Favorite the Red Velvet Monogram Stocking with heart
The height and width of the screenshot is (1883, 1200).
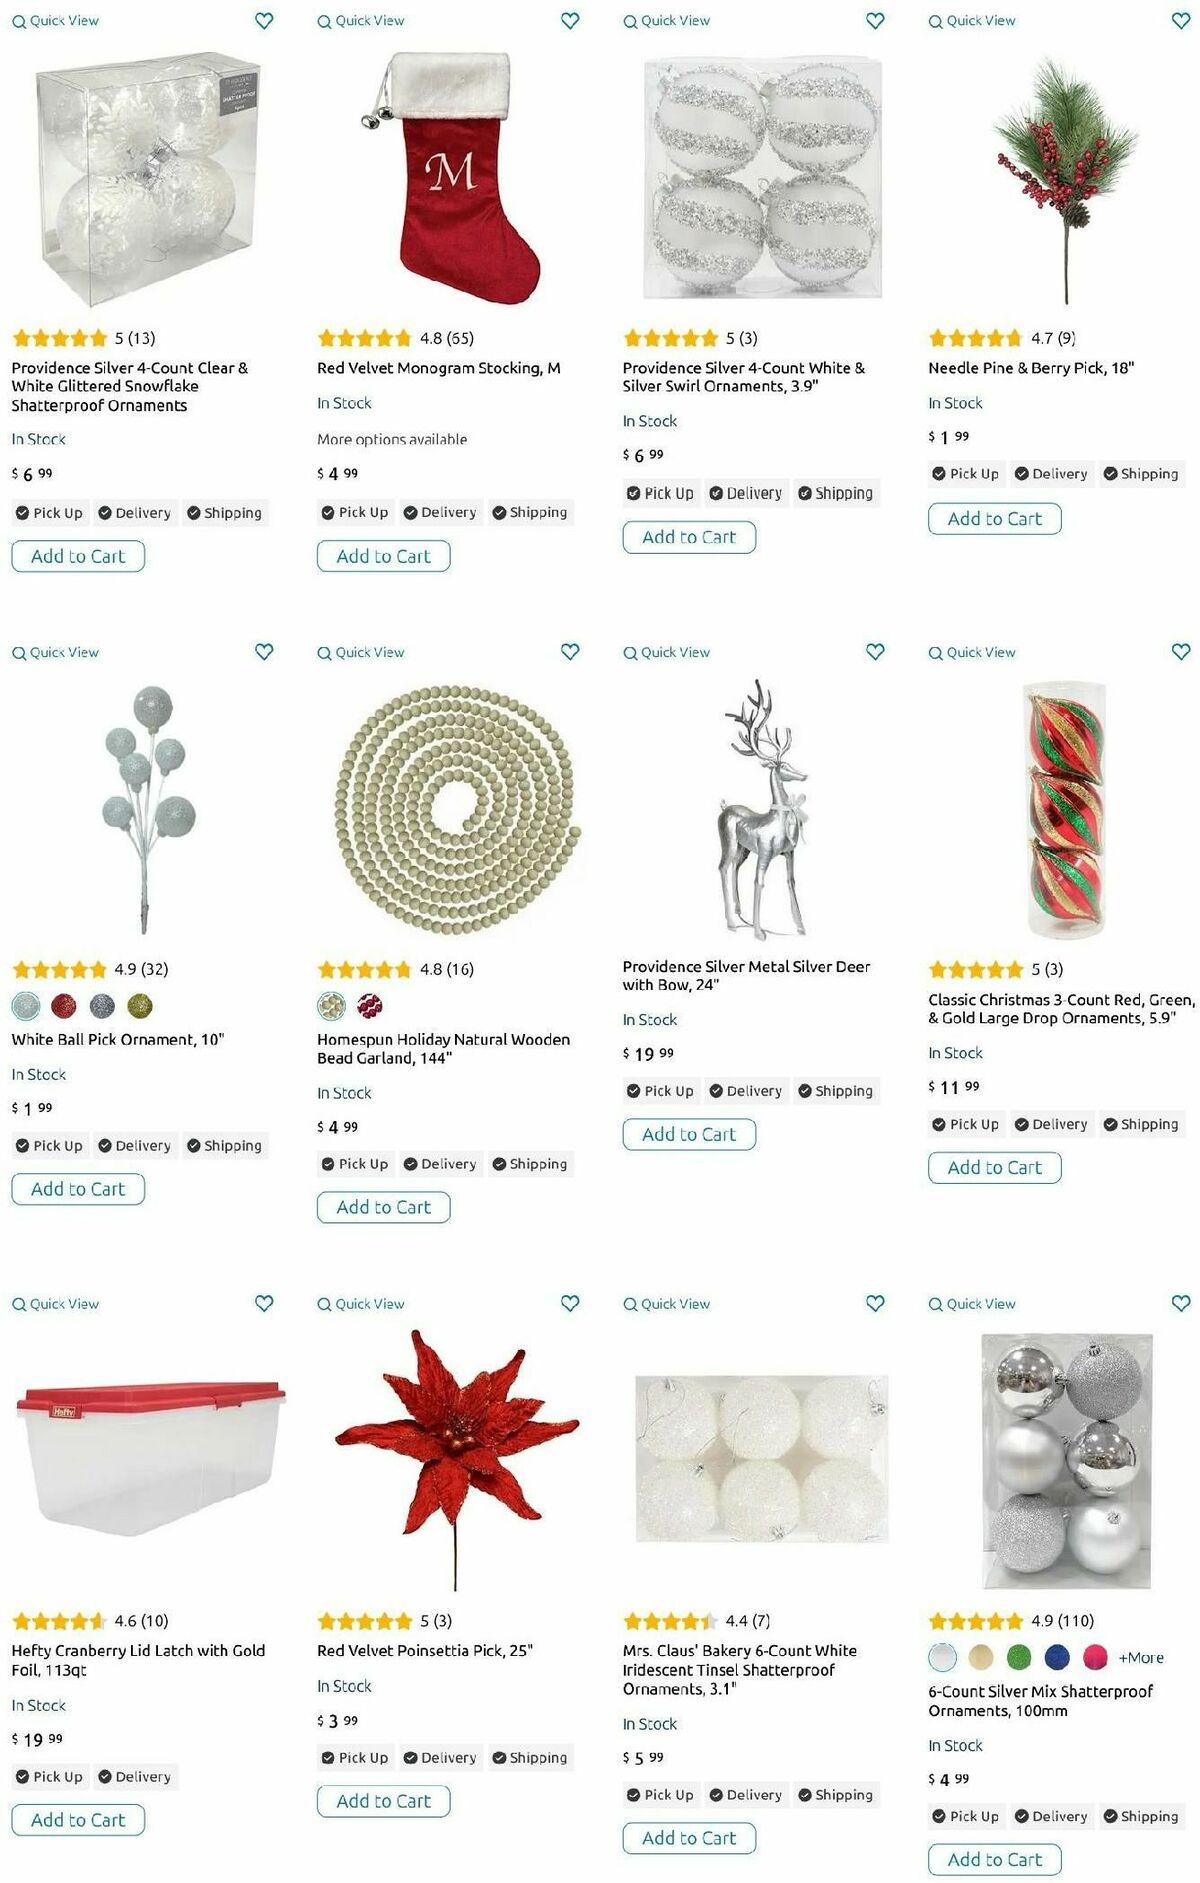click(570, 20)
